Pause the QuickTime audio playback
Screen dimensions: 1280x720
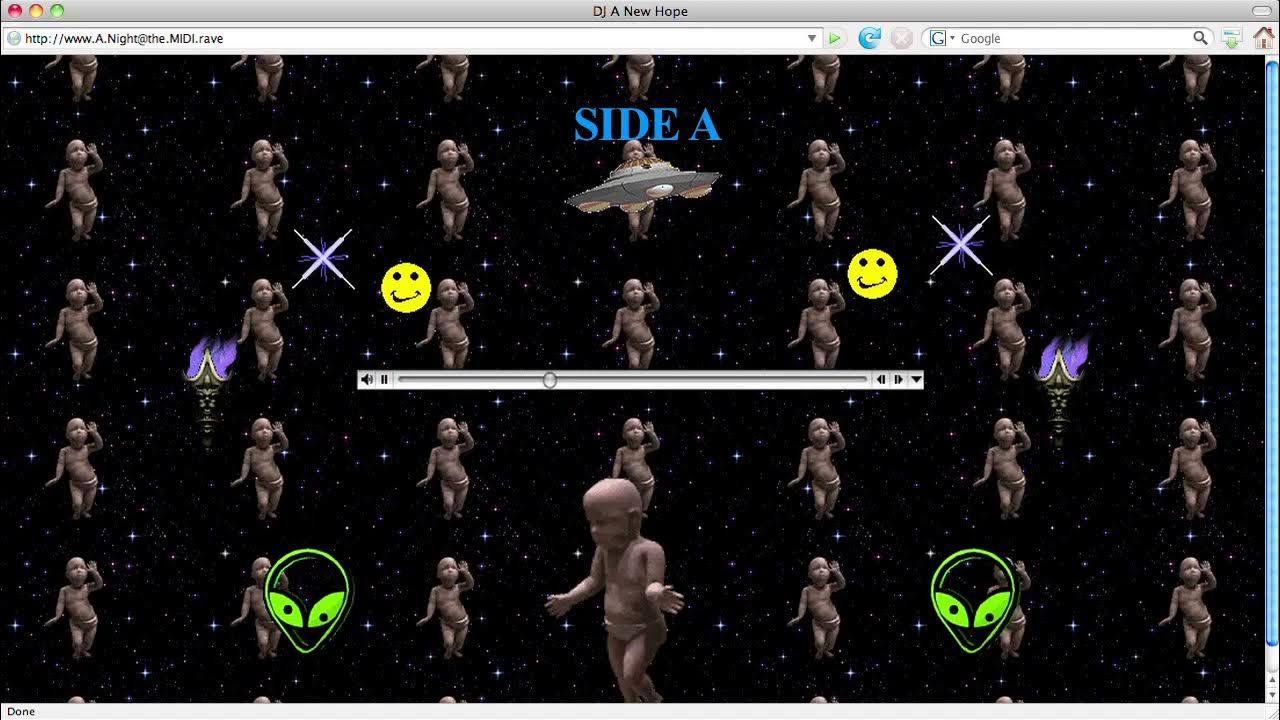pyautogui.click(x=384, y=380)
